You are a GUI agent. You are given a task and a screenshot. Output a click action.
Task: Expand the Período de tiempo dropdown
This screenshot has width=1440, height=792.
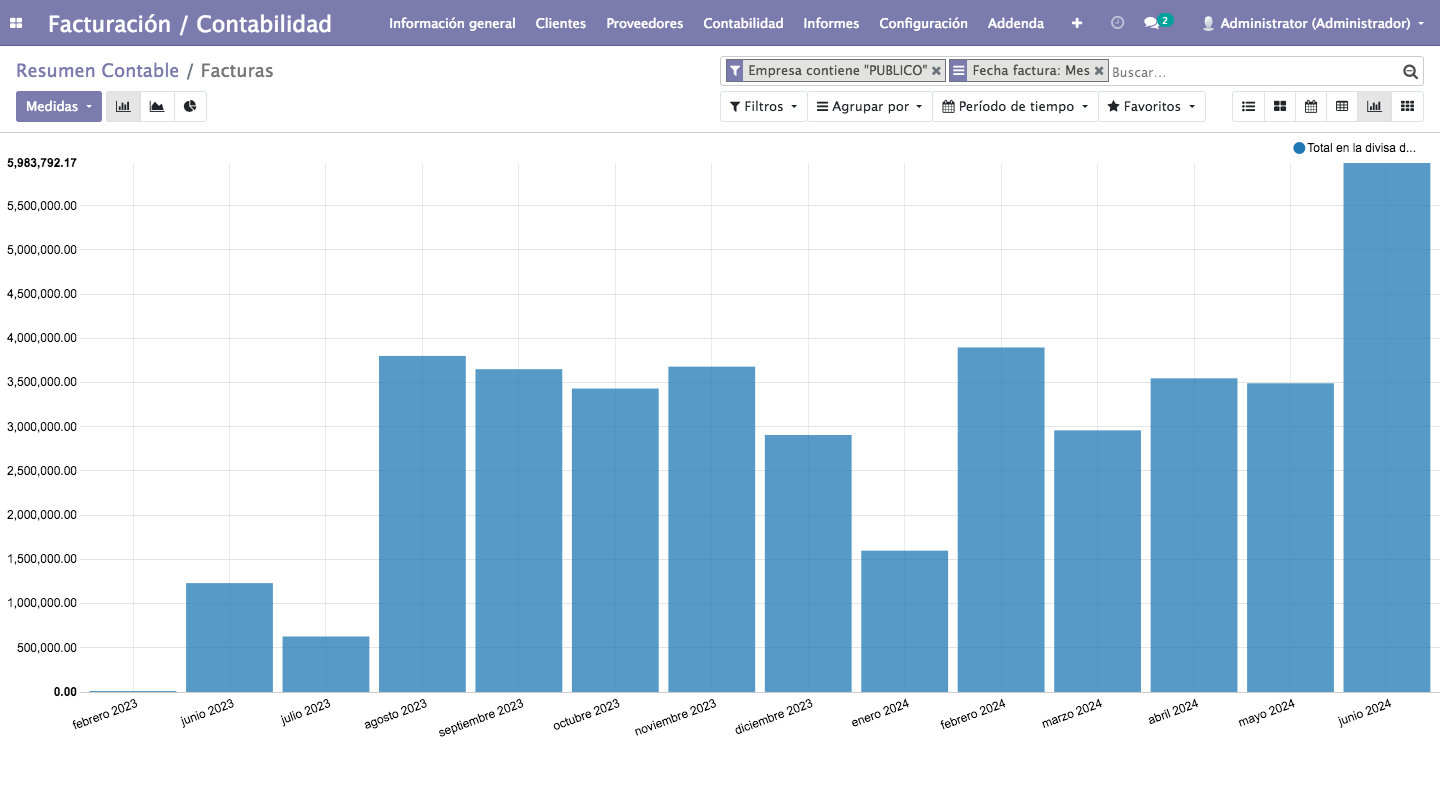[1014, 106]
